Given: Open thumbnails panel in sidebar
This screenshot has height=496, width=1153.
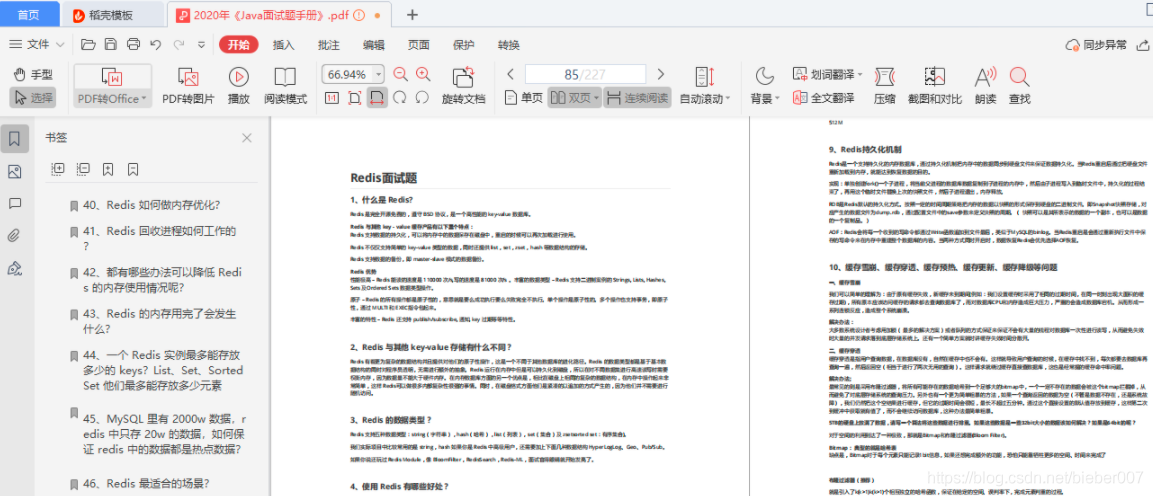Looking at the screenshot, I should [14, 171].
